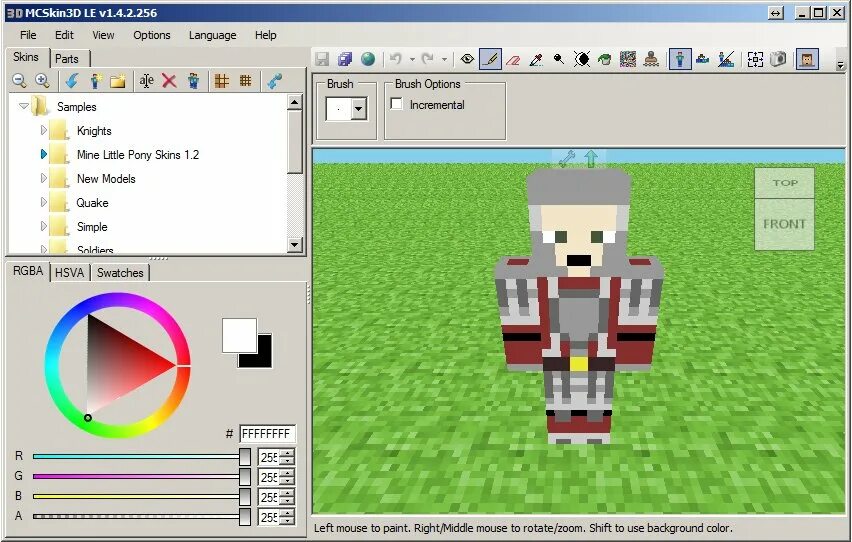Open the Redo history dropdown arrow
Screen dimensions: 852x542
click(444, 59)
